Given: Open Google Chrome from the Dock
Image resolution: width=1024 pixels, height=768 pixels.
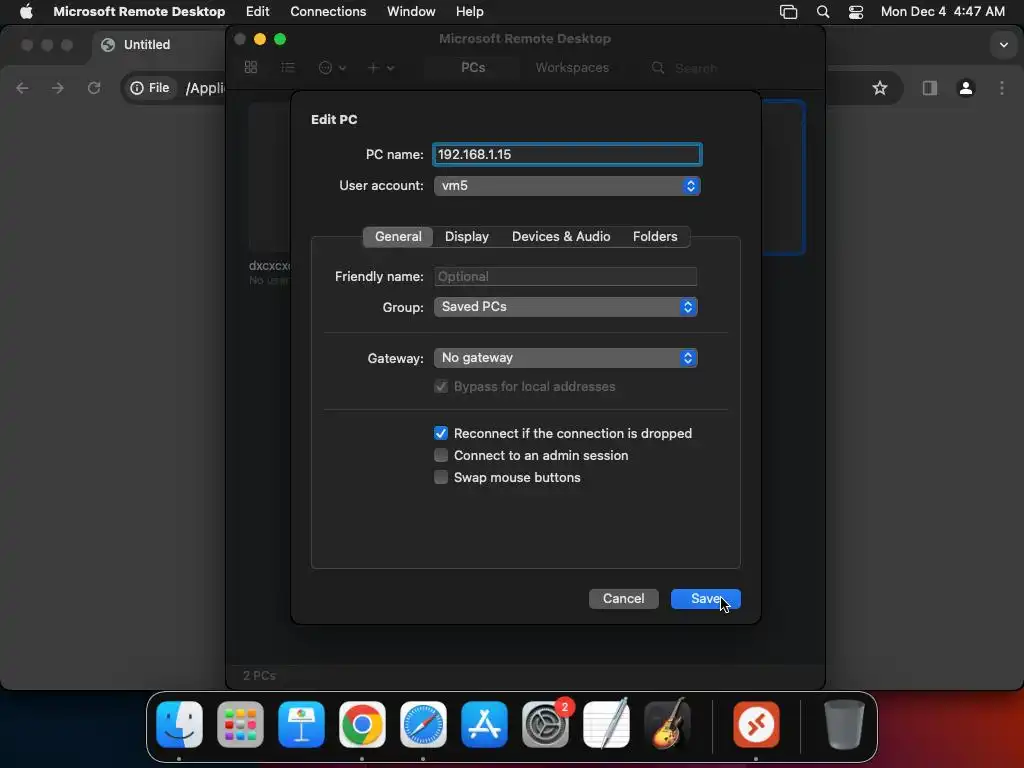Looking at the screenshot, I should (x=362, y=724).
